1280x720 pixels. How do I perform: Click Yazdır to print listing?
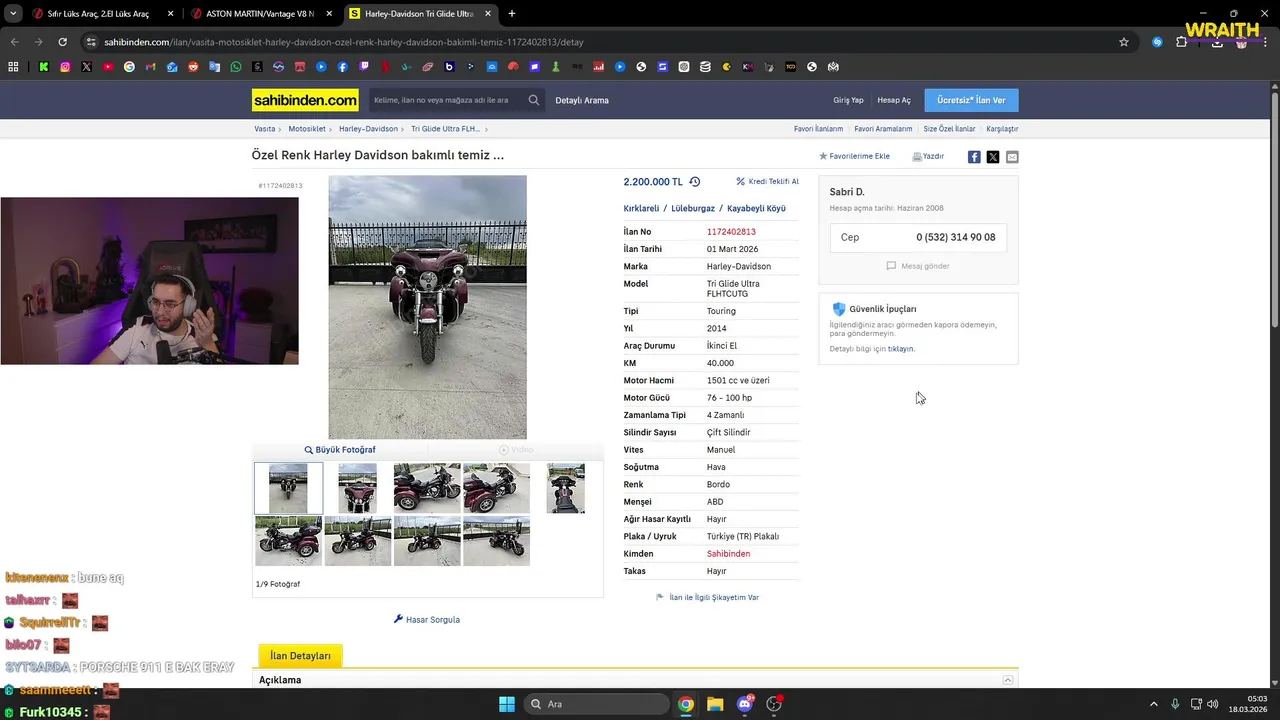click(928, 157)
